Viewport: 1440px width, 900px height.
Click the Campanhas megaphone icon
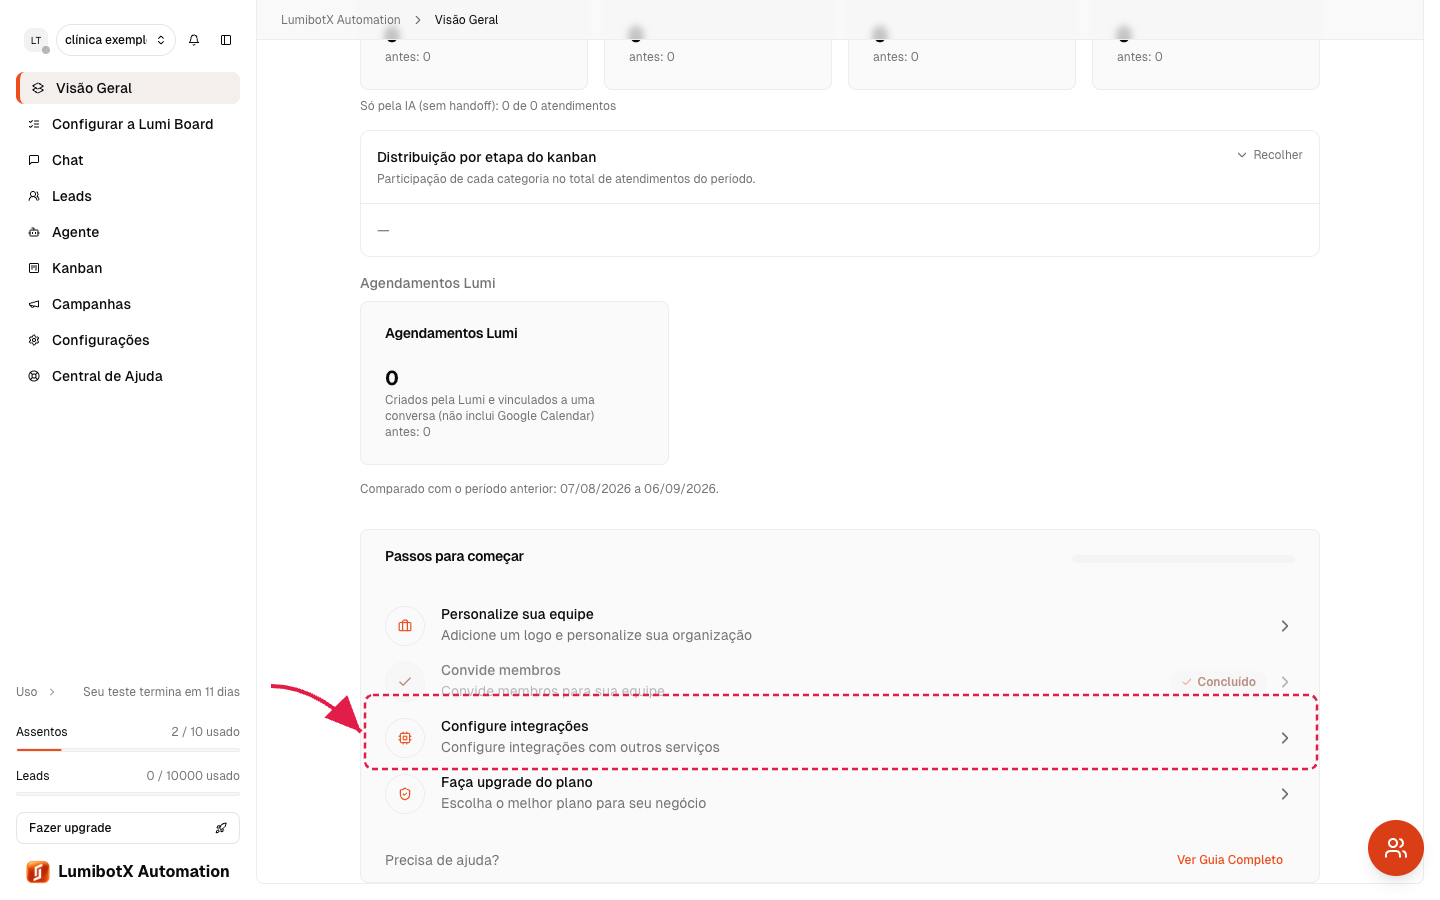34,304
